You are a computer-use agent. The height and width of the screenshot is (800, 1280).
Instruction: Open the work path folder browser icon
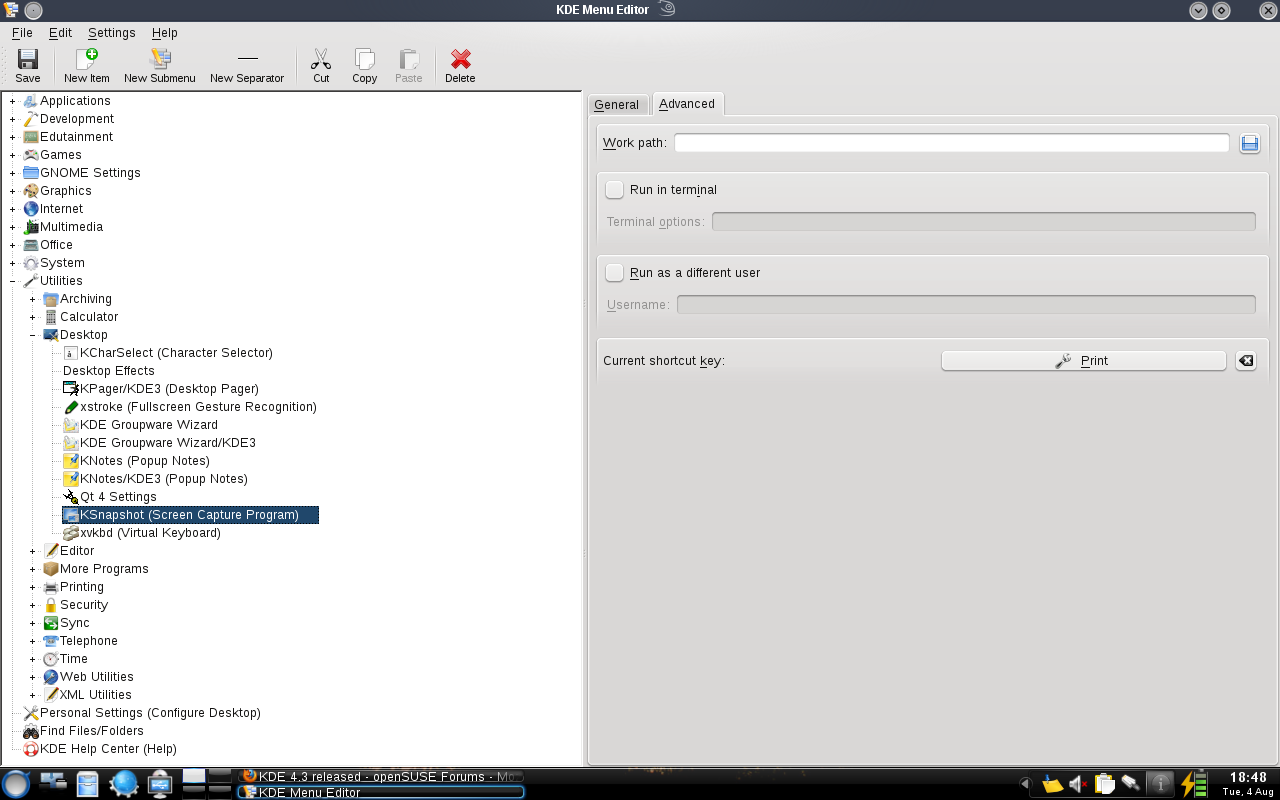[1249, 143]
